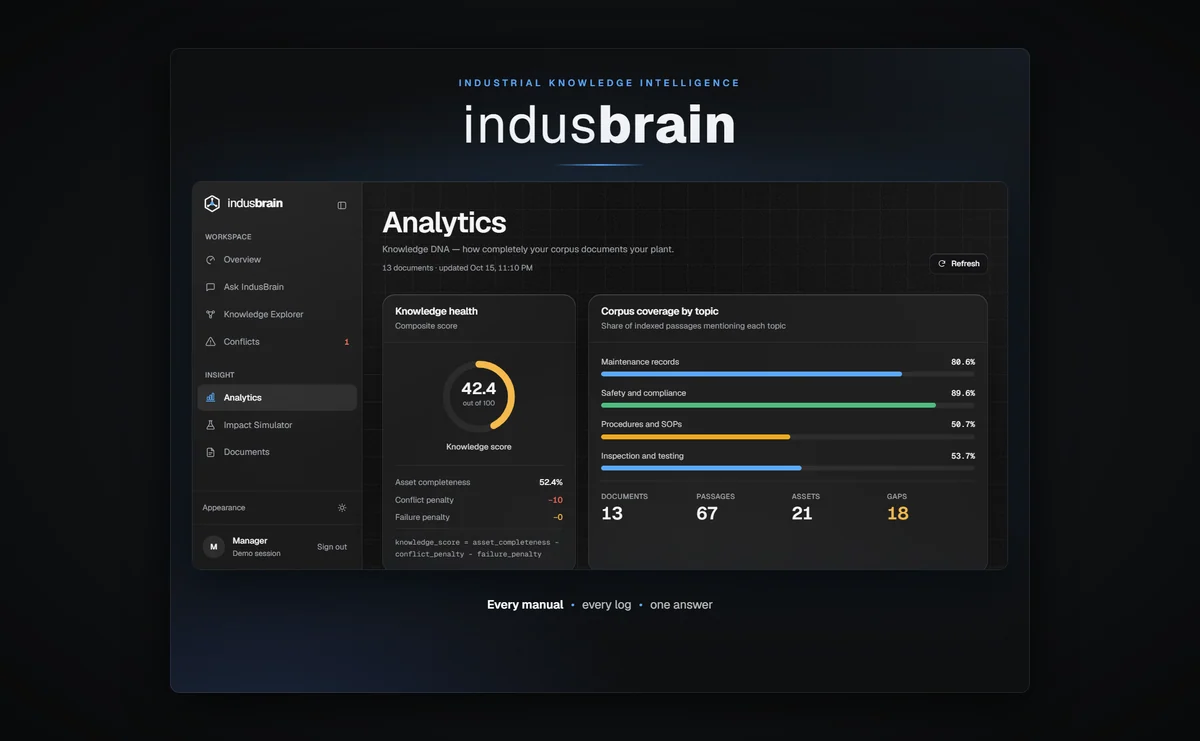
Task: Click the Conflict penalty -10 value
Action: [x=555, y=500]
